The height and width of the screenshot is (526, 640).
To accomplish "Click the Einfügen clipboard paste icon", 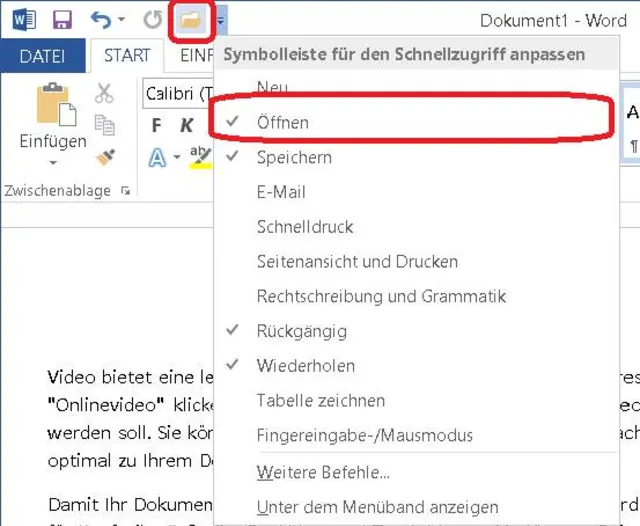I will (x=51, y=106).
